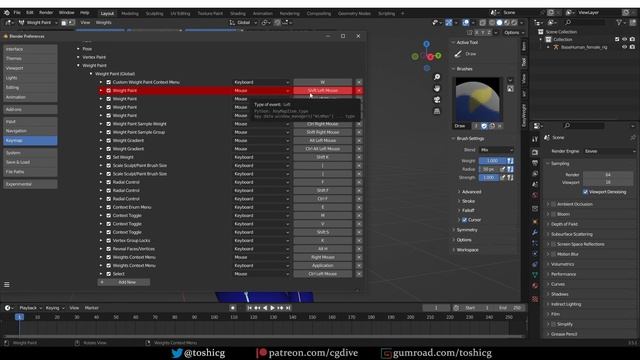
Task: Jump to the last frame in timeline
Action: coord(288,308)
